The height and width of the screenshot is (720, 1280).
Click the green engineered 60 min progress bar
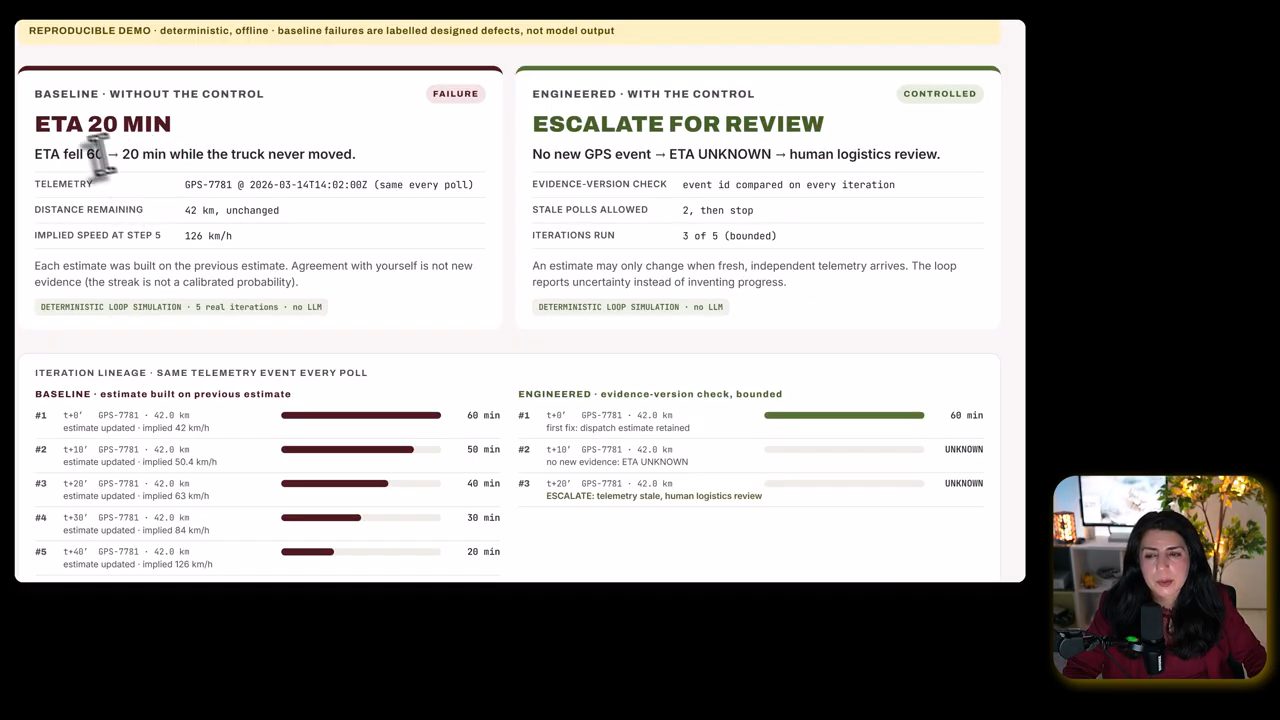coord(844,415)
